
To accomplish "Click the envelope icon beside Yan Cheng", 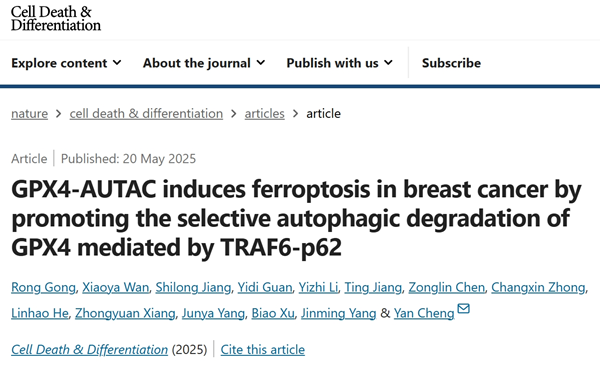I will (x=463, y=309).
